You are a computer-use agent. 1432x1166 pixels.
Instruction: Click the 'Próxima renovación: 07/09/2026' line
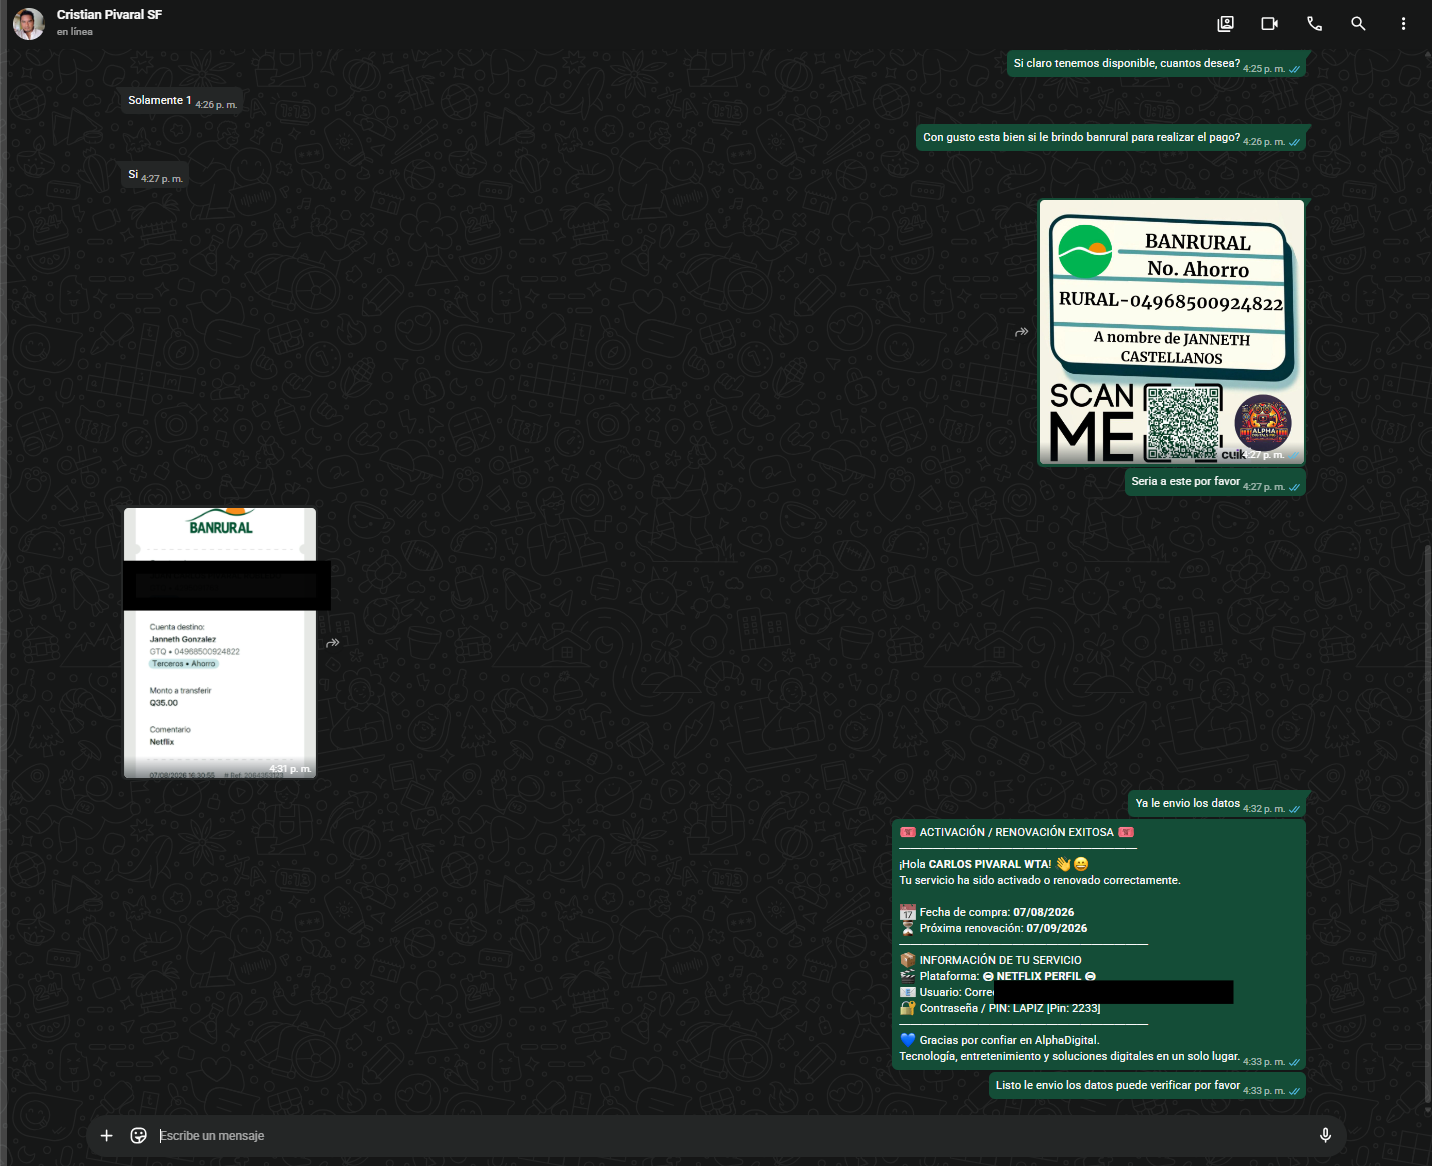coord(993,928)
